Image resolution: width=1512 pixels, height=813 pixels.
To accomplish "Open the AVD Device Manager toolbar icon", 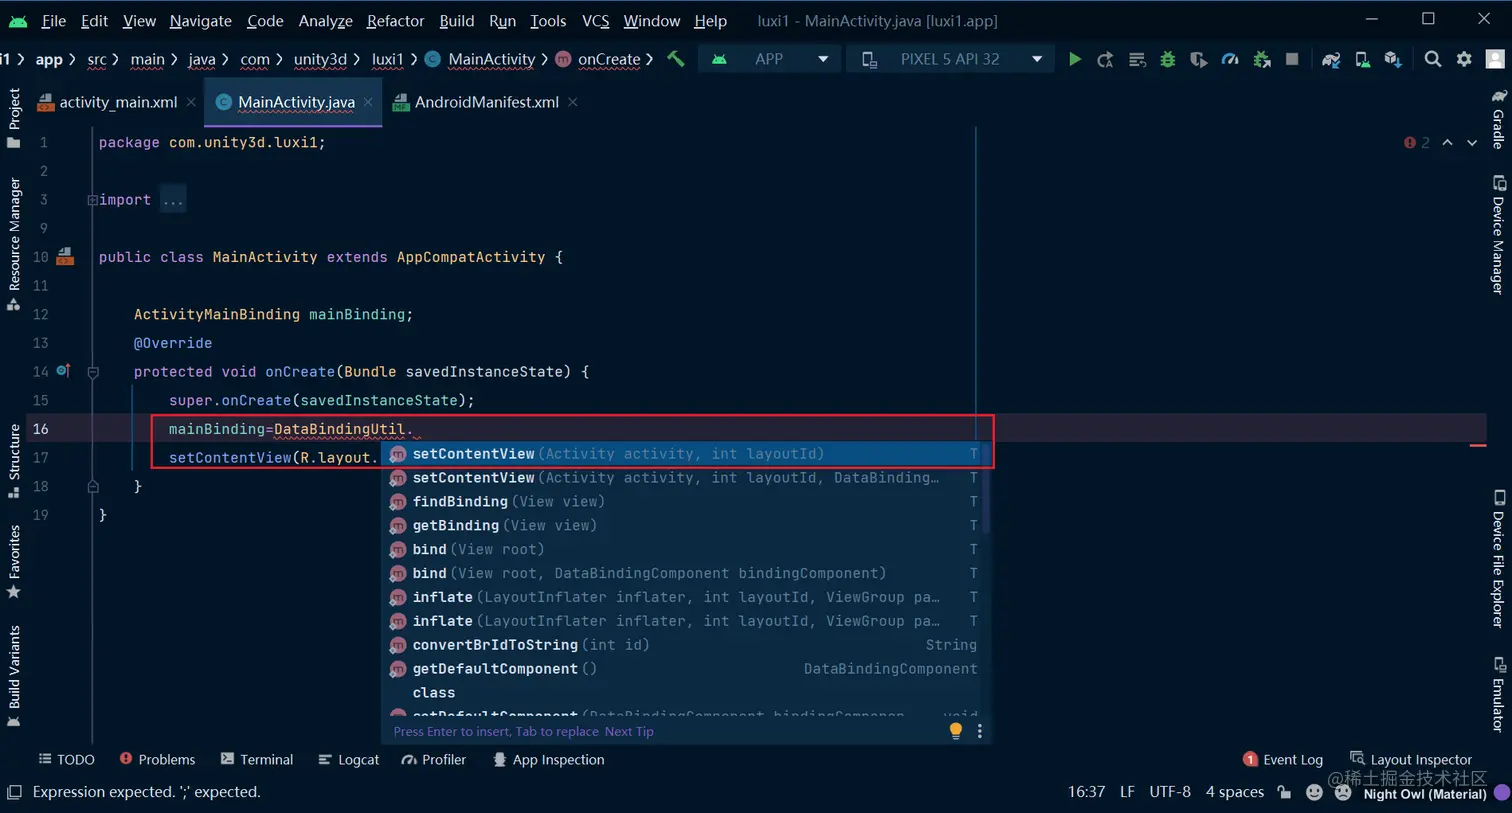I will coord(1362,59).
